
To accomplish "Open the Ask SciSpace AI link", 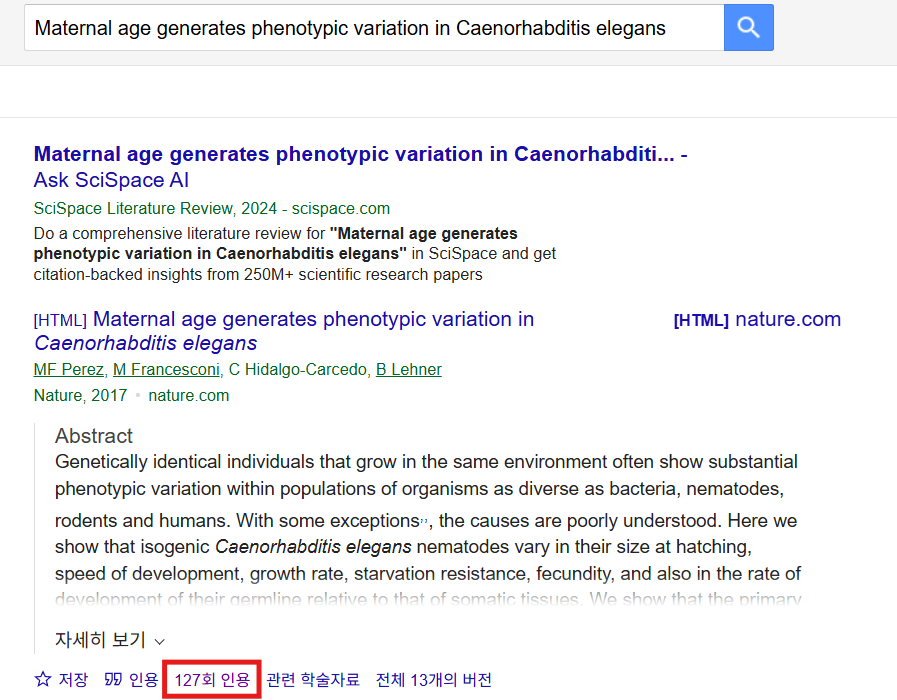I will 111,180.
